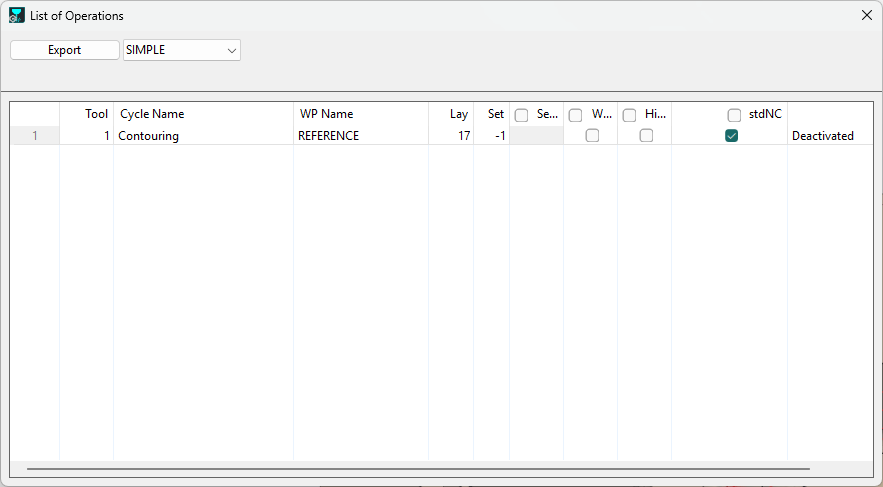
Task: Click the layer value 17 cell
Action: pos(451,136)
